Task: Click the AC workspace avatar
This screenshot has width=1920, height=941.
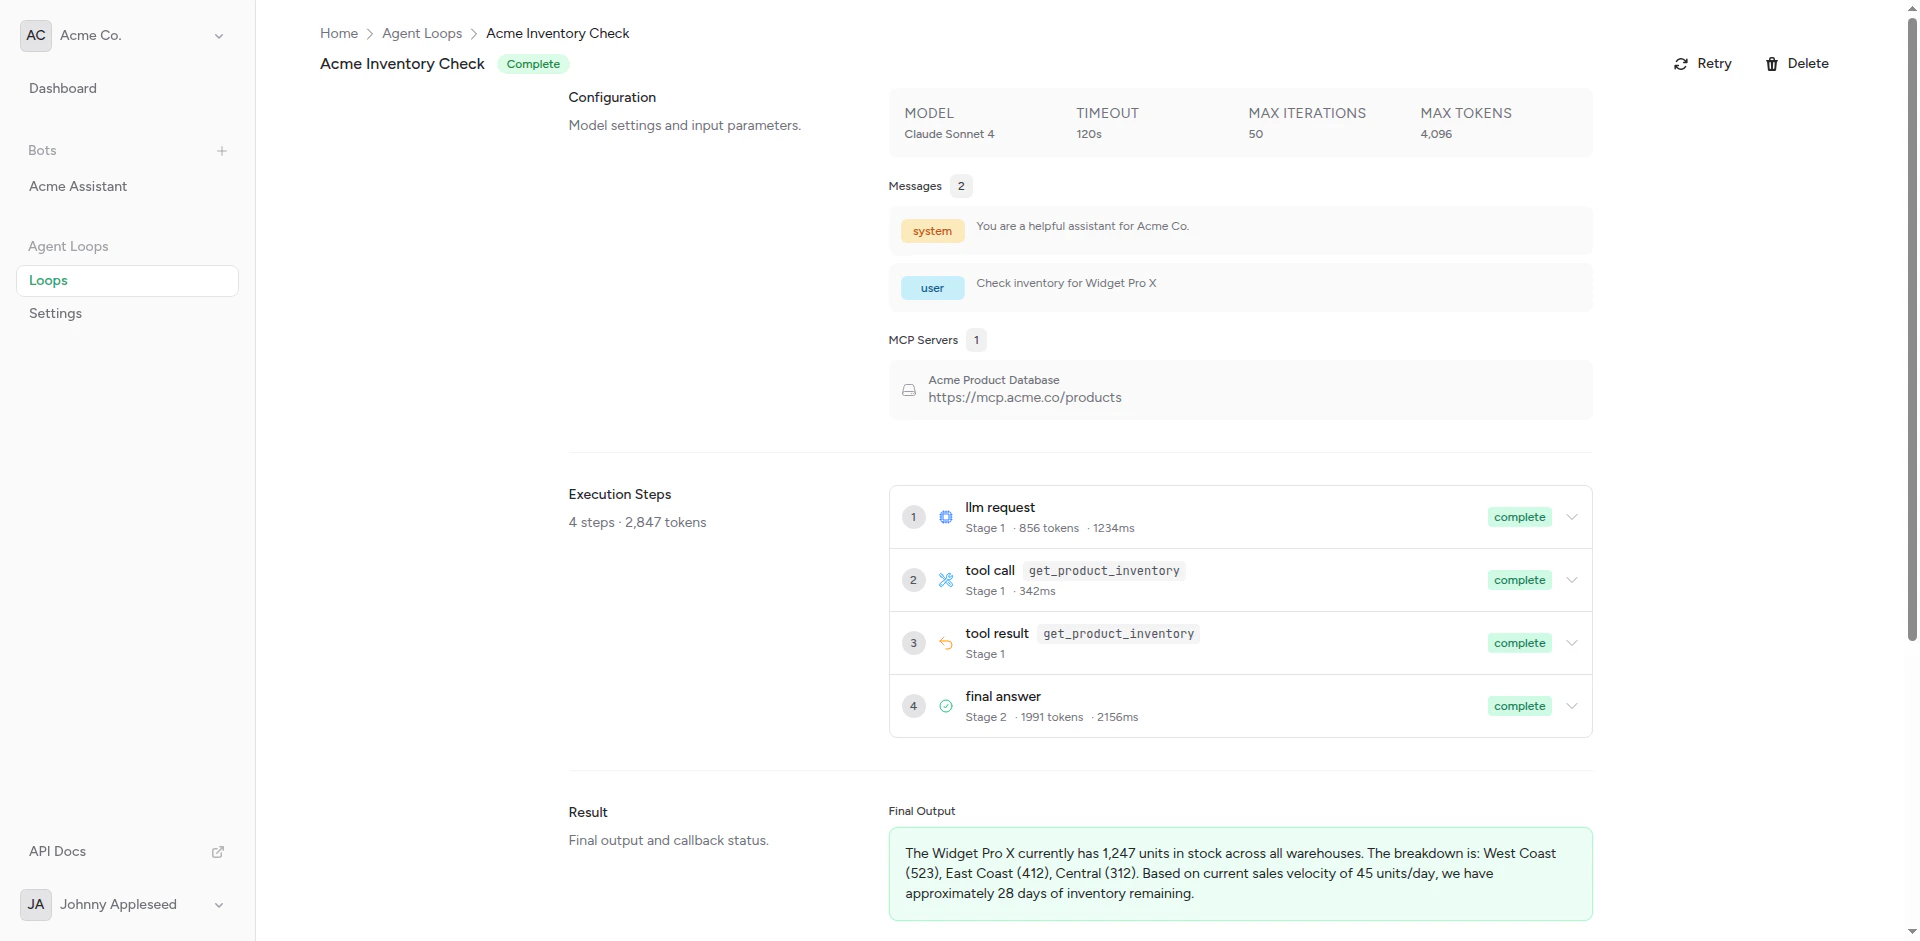Action: 36,35
